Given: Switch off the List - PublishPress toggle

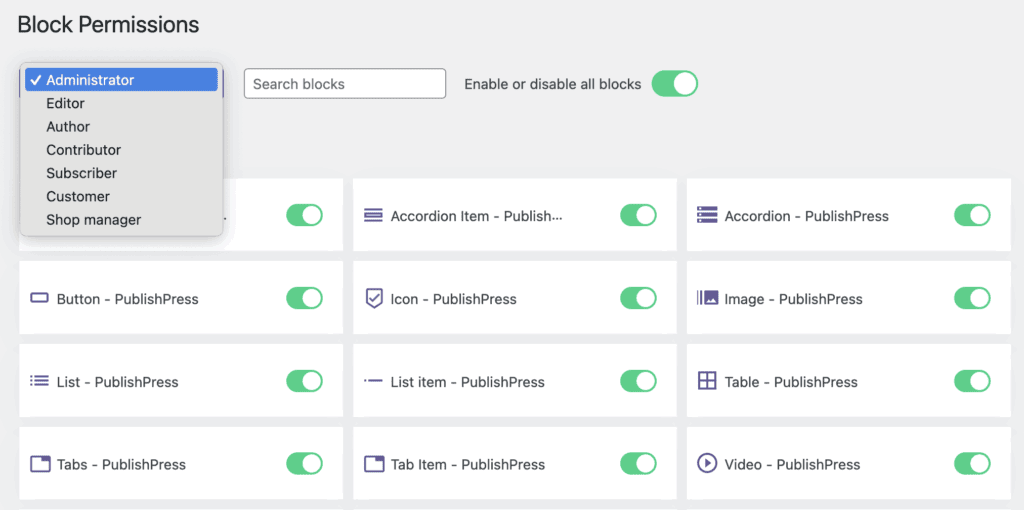Looking at the screenshot, I should tap(304, 381).
